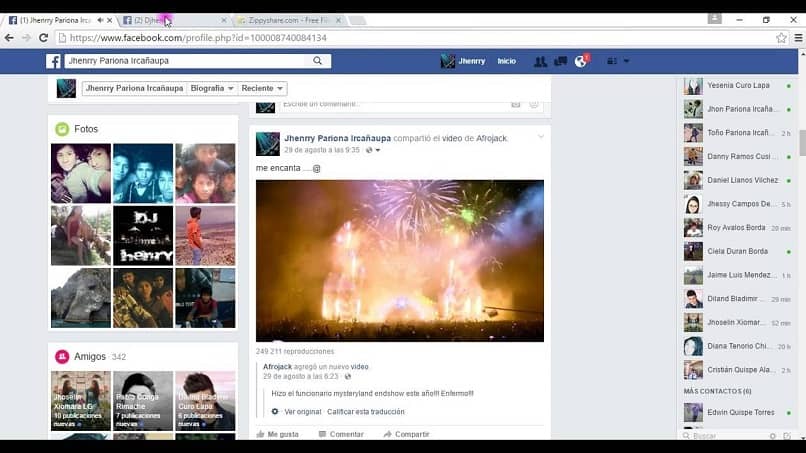806x453 pixels.
Task: Click the Fotos section icon
Action: (62, 129)
